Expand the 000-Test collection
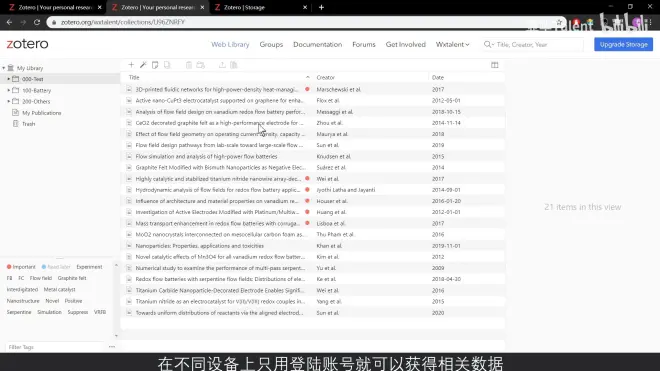 tap(8, 79)
